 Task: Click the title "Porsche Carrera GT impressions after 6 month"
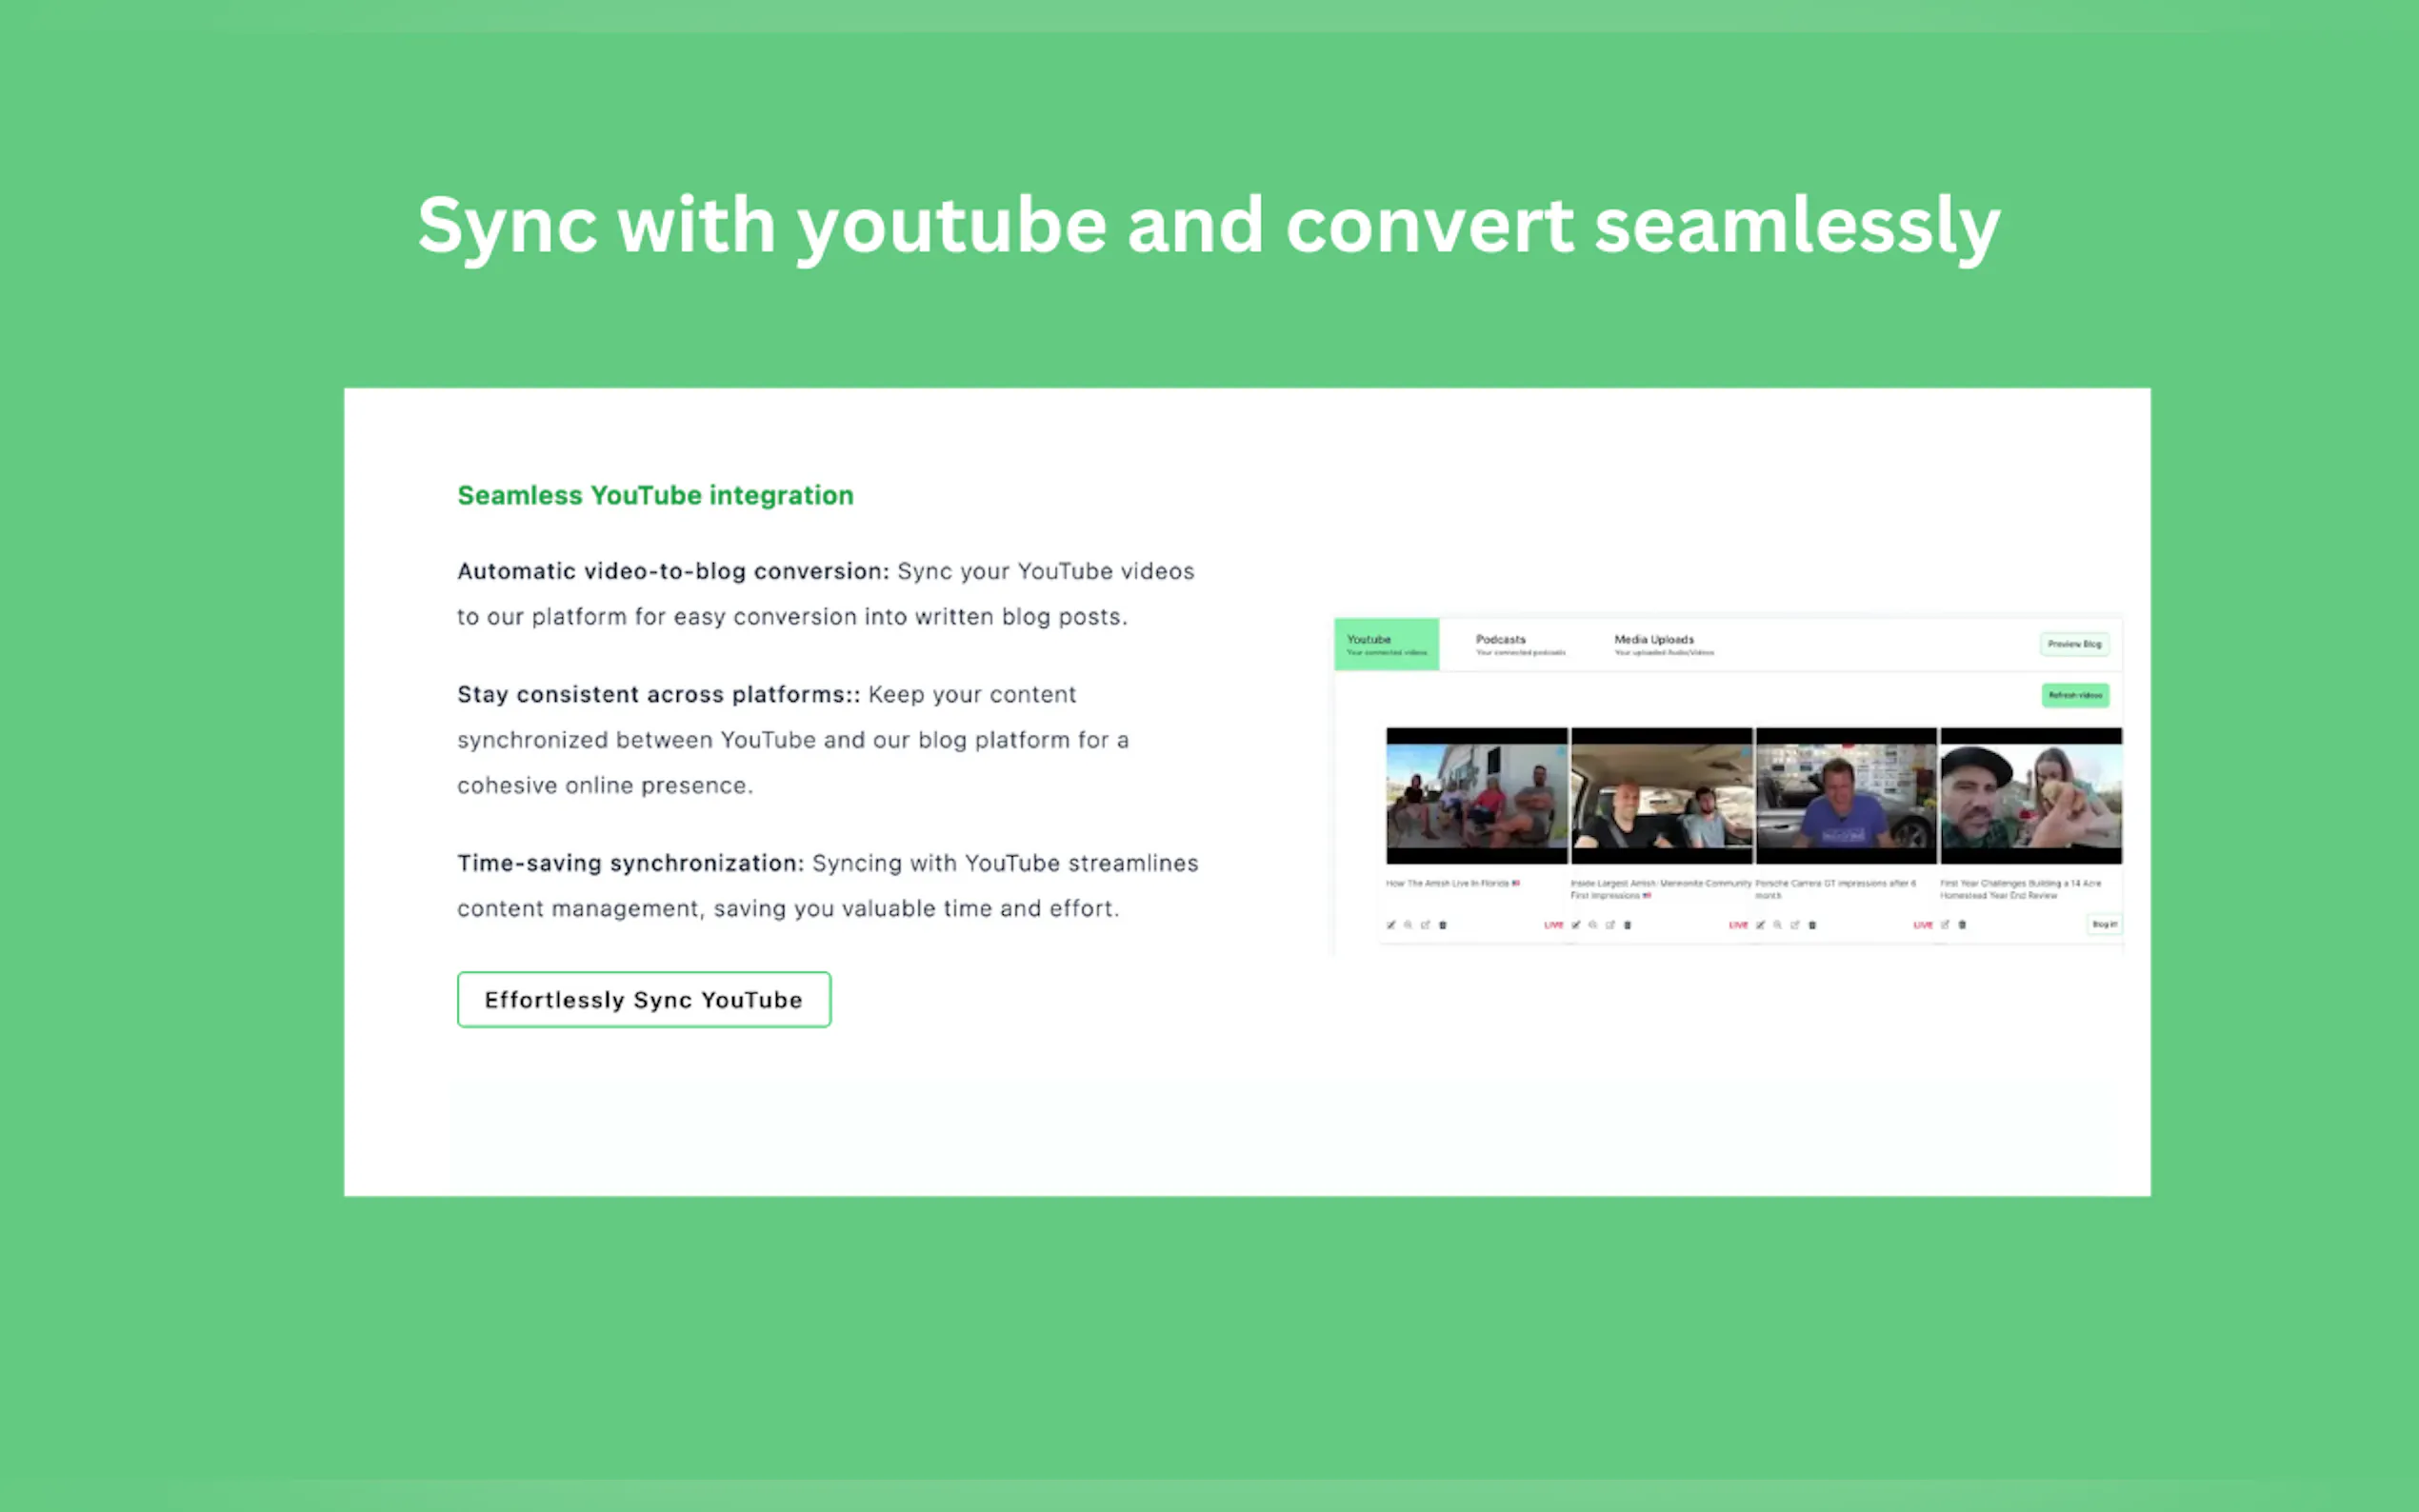click(x=1836, y=889)
